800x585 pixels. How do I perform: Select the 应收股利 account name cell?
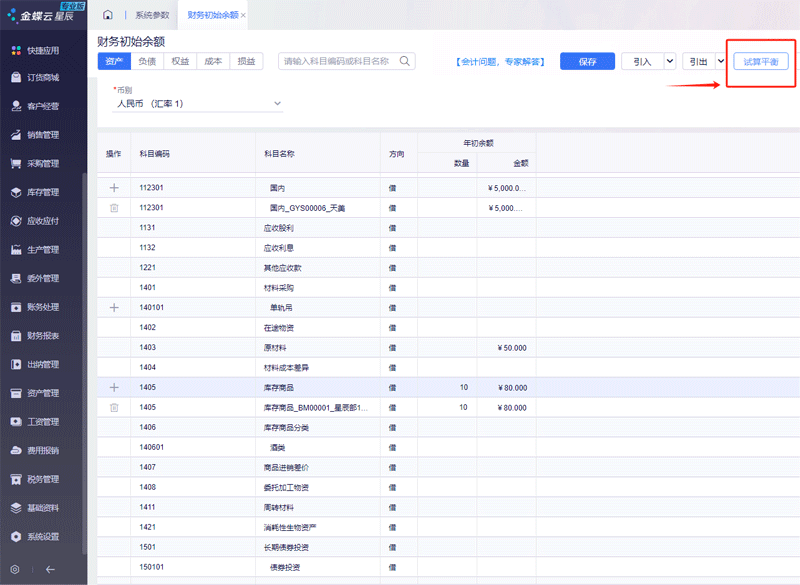coord(279,228)
